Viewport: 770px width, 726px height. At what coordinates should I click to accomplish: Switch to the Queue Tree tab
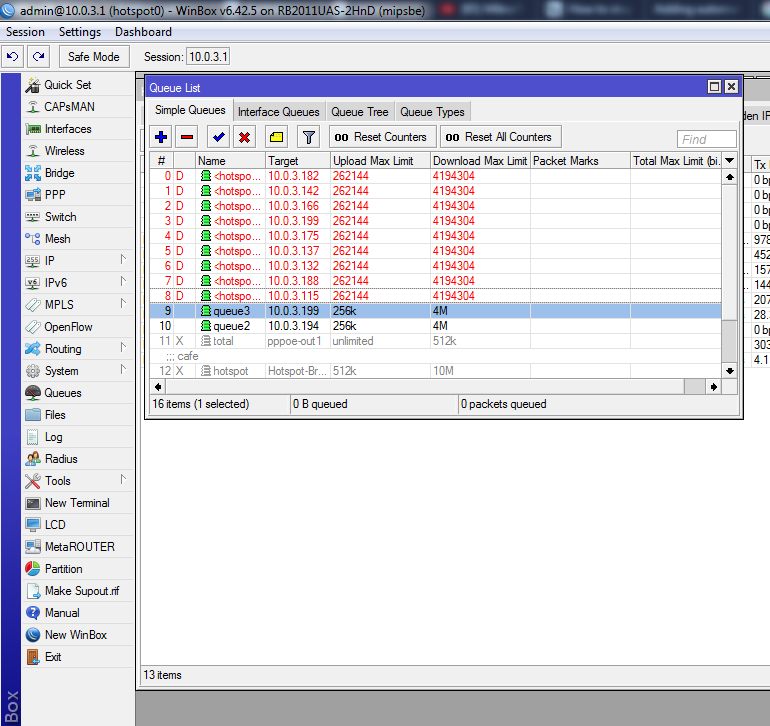click(x=359, y=112)
